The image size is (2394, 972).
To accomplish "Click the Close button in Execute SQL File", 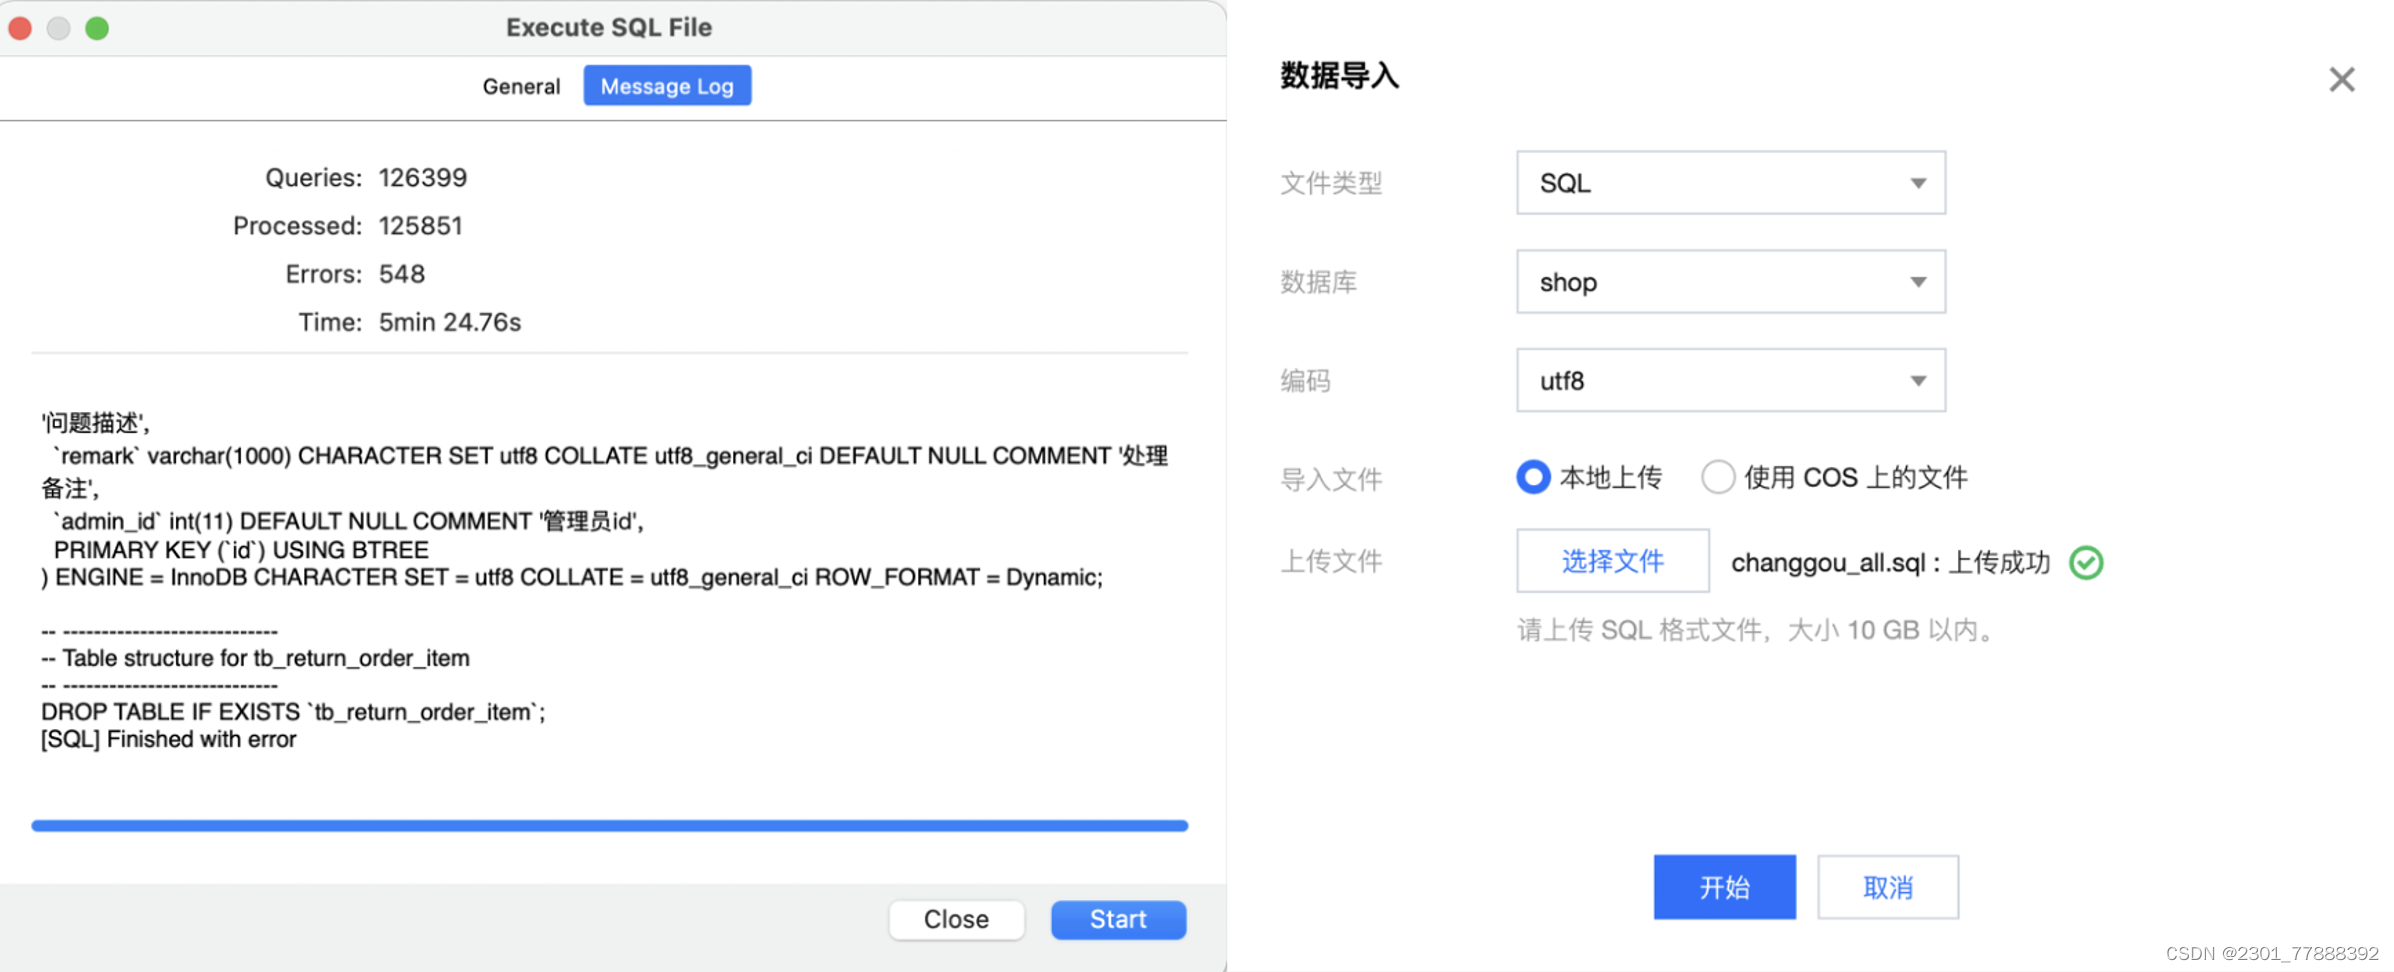I will coord(956,919).
